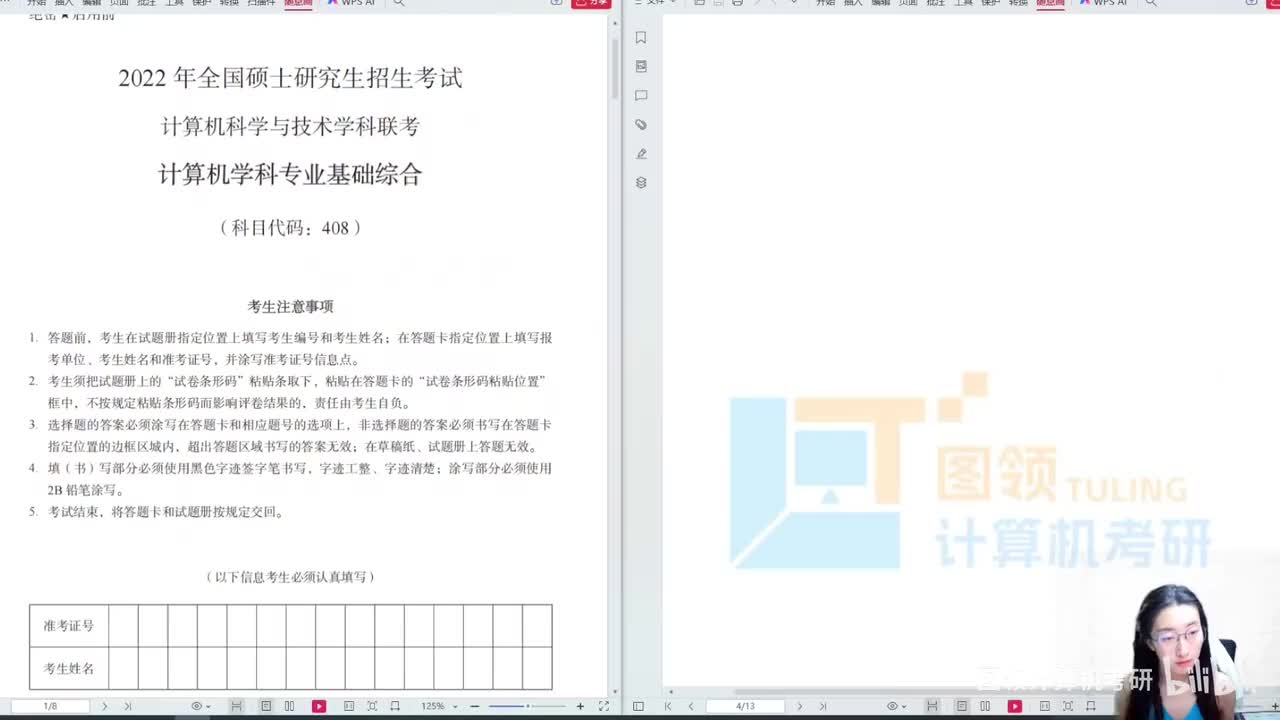Click the exam title 2022年全国硕士研究生招生考试
The width and height of the screenshot is (1280, 720).
[x=290, y=78]
